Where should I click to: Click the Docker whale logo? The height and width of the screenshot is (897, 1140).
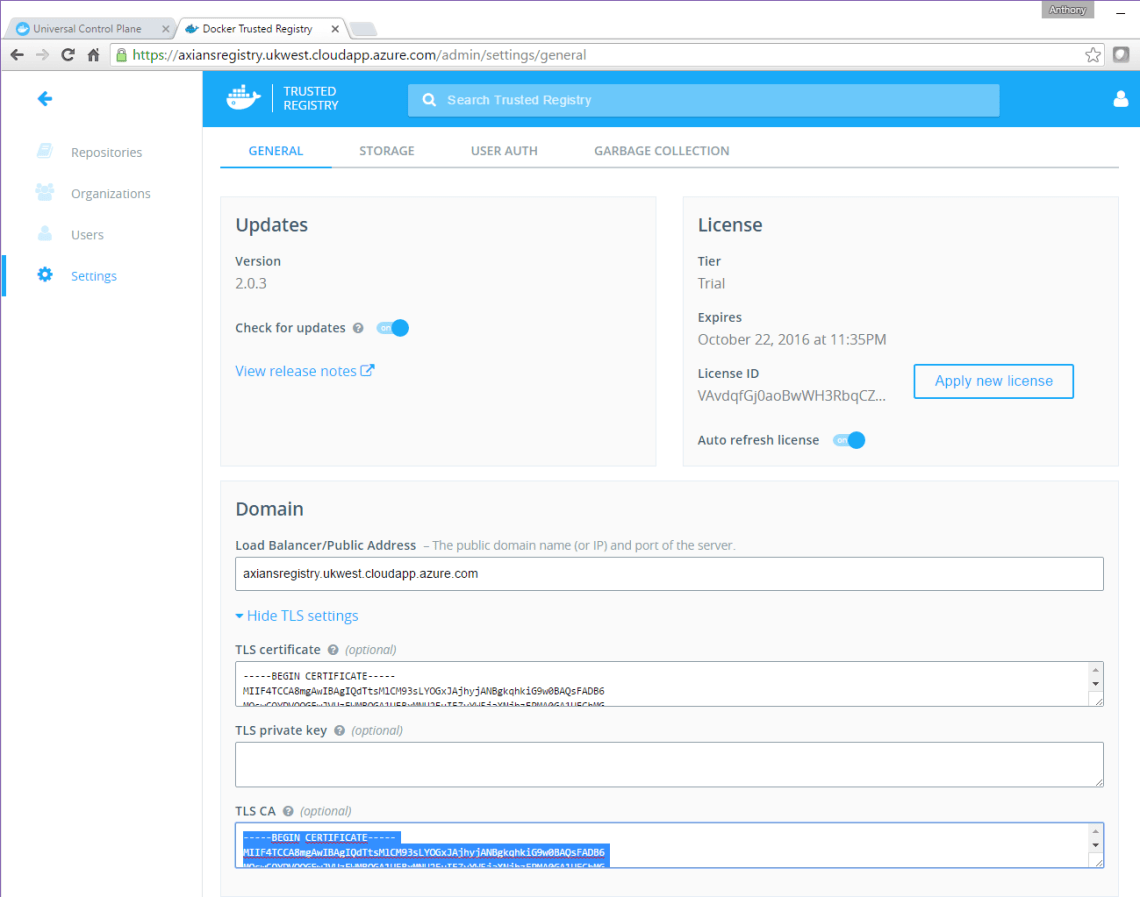click(x=244, y=98)
